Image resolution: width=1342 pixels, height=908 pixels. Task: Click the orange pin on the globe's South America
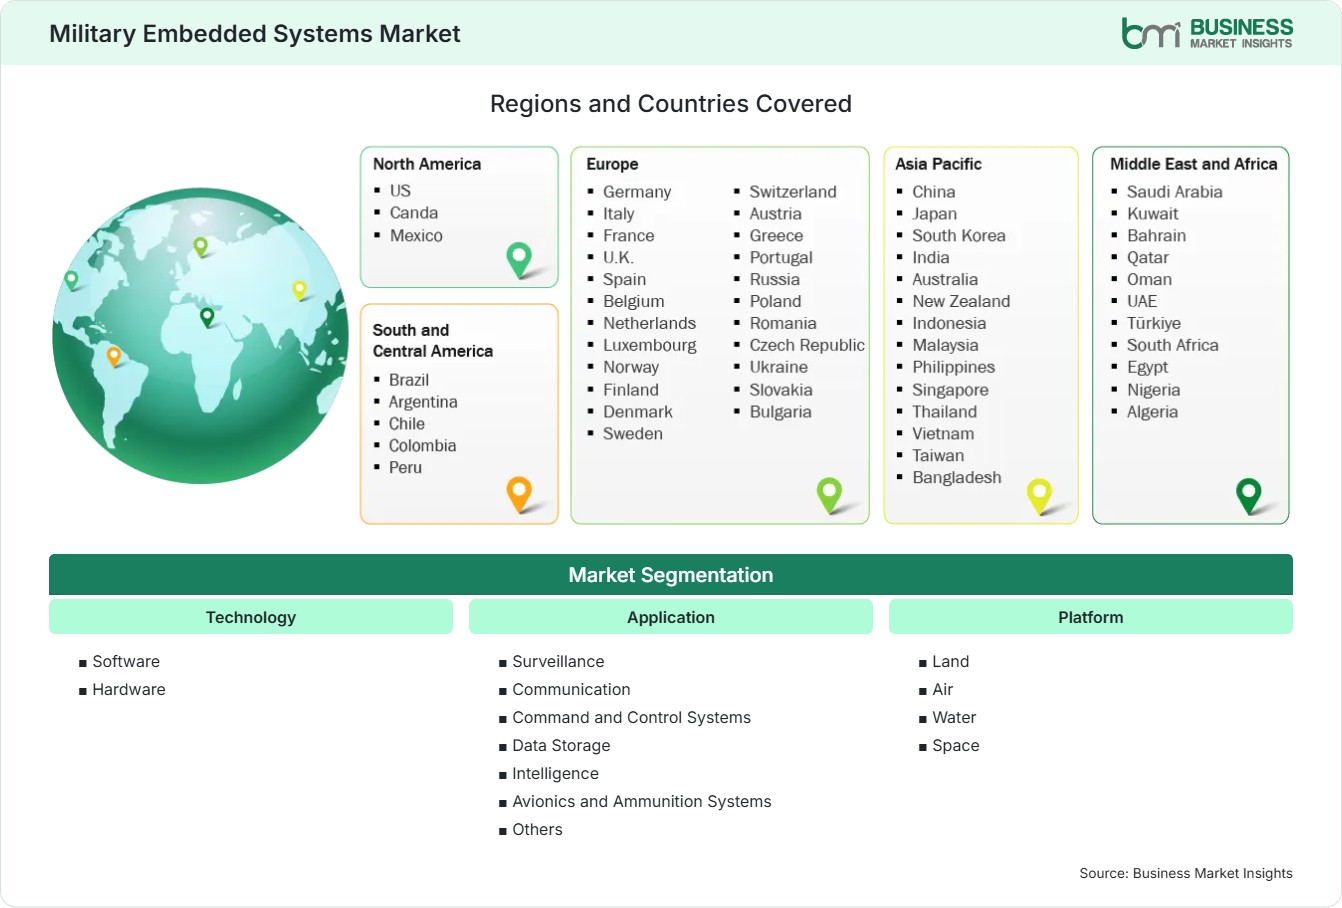pyautogui.click(x=114, y=356)
